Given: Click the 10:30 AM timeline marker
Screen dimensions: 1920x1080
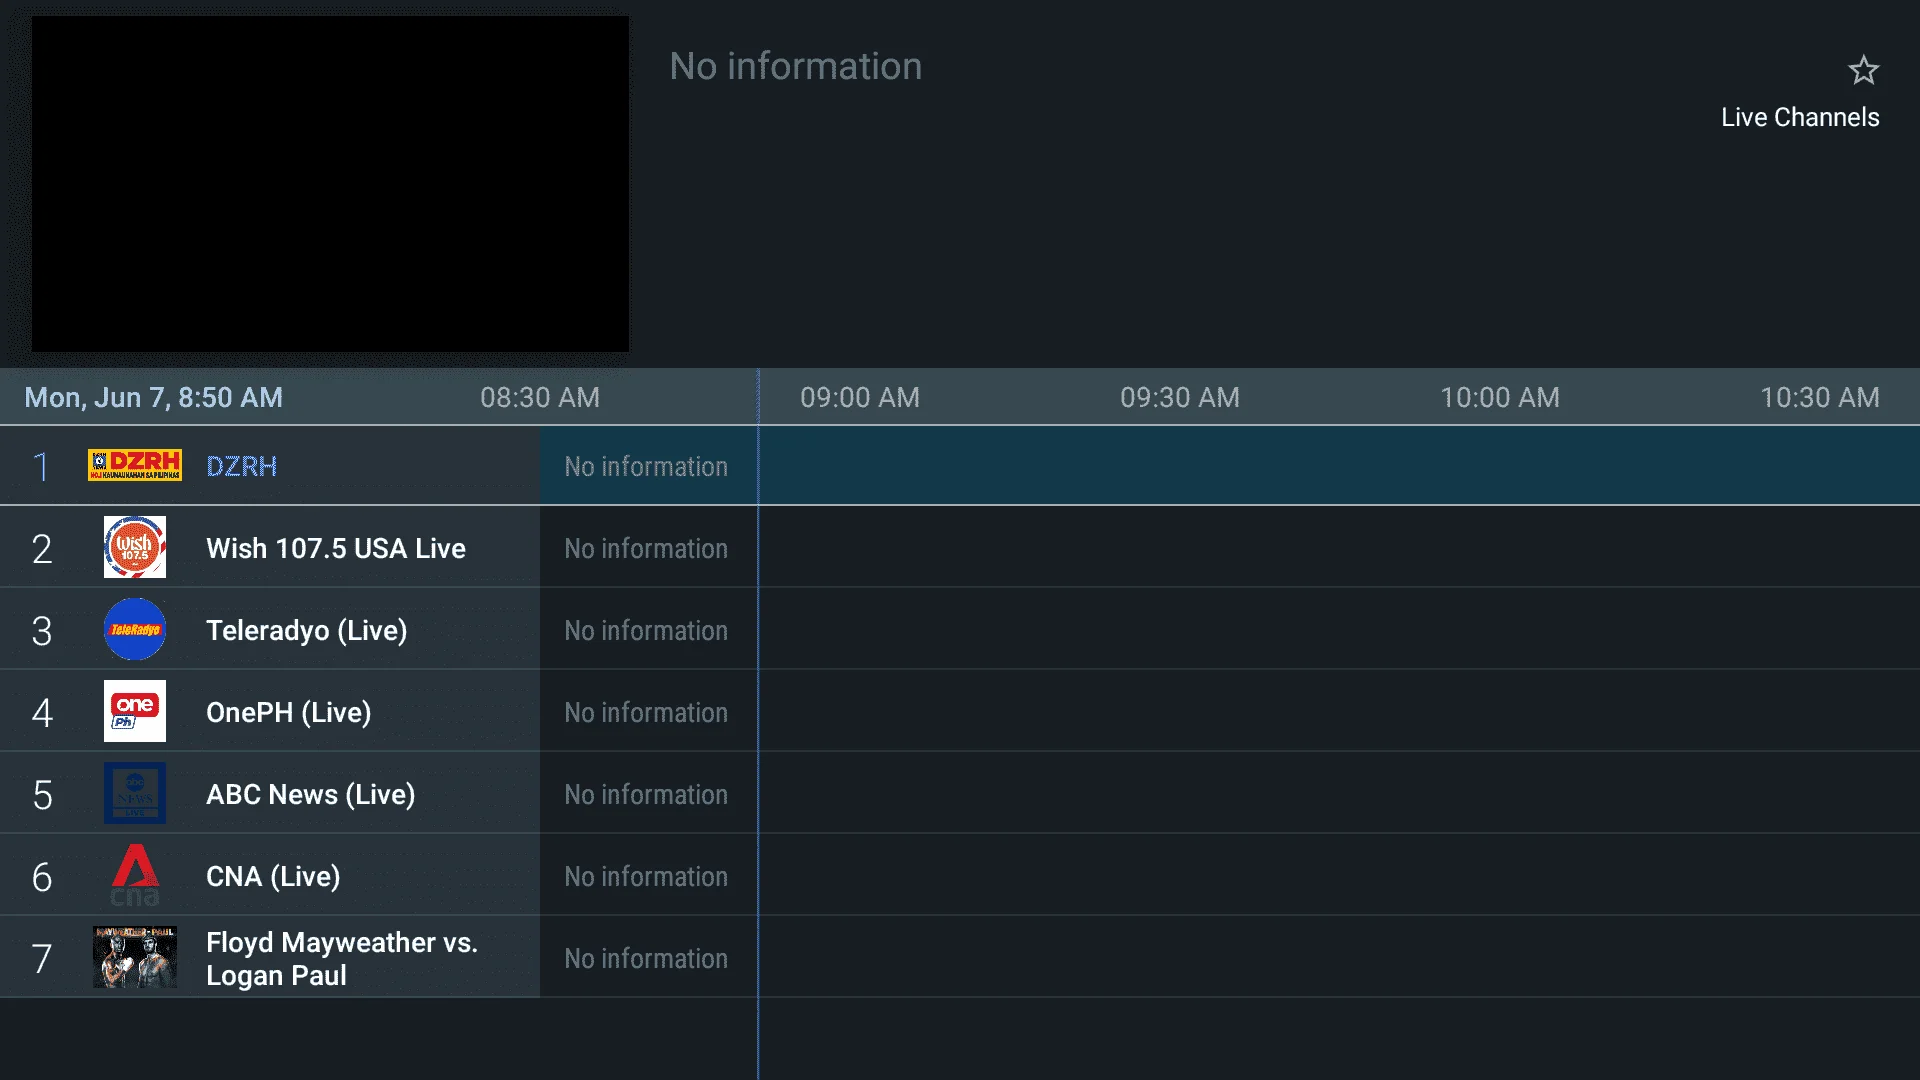Looking at the screenshot, I should coord(1820,398).
